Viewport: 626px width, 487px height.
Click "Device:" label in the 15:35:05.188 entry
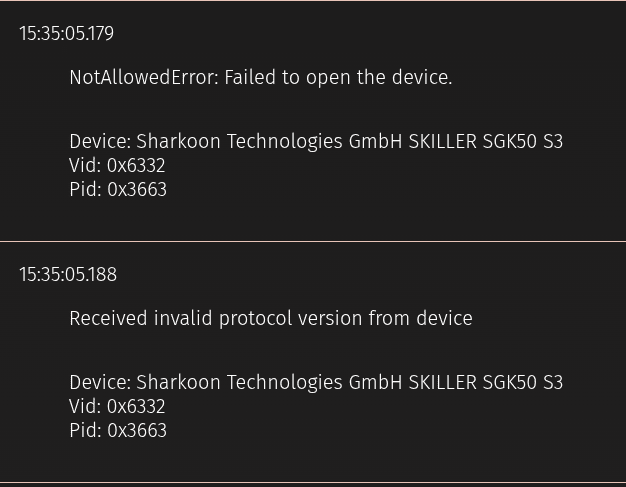point(99,383)
